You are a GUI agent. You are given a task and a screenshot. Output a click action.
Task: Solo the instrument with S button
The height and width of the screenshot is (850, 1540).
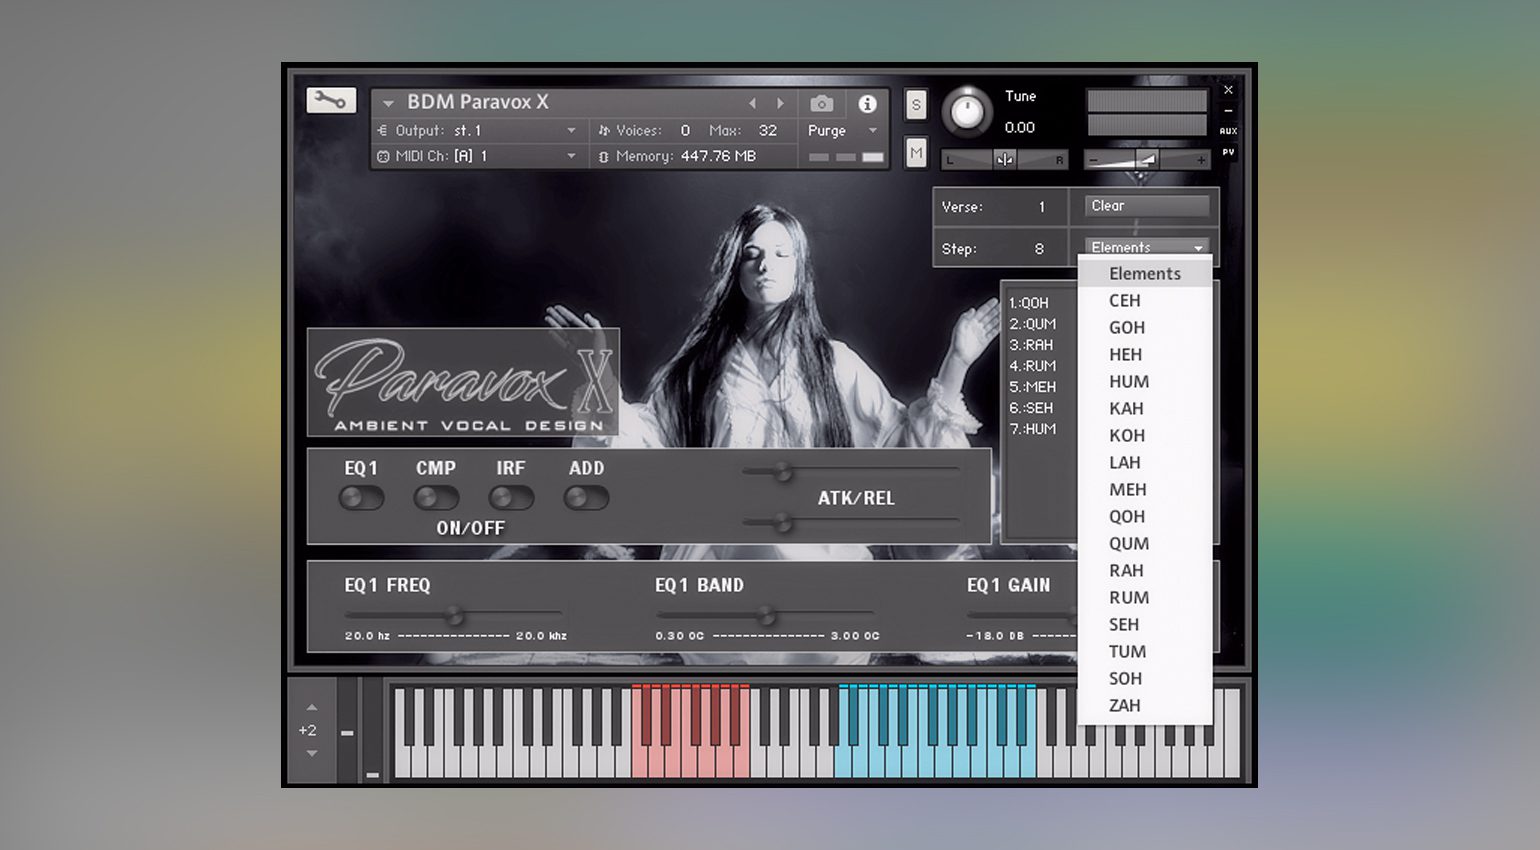915,105
